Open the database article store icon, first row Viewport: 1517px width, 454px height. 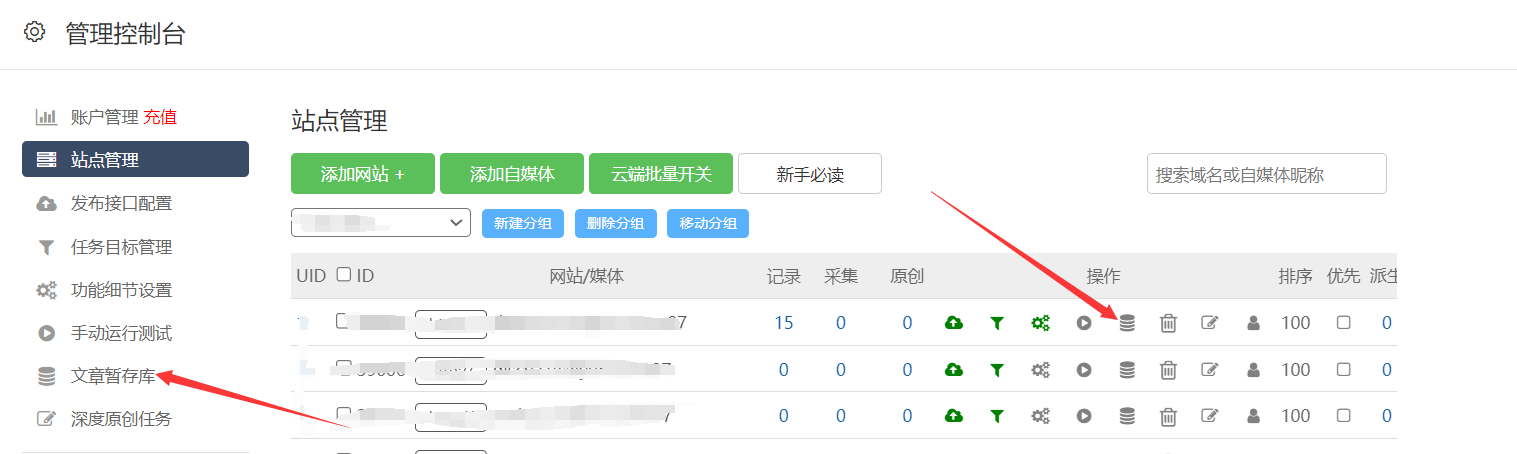click(x=1127, y=323)
